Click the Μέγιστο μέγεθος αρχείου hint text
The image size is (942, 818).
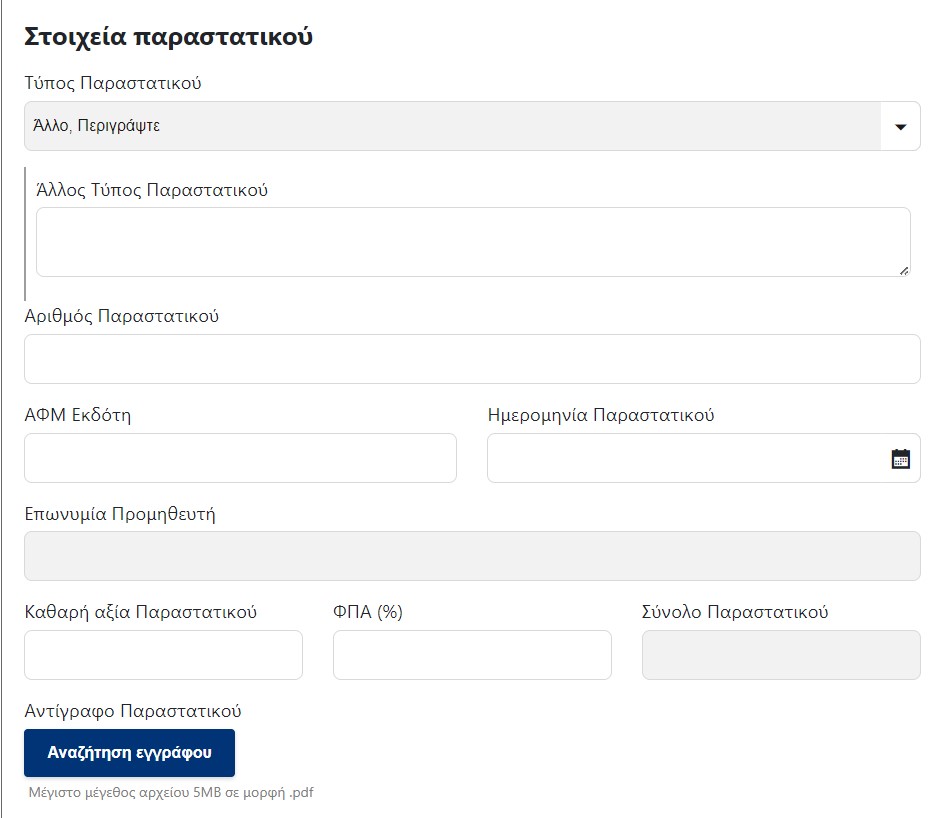pos(171,792)
